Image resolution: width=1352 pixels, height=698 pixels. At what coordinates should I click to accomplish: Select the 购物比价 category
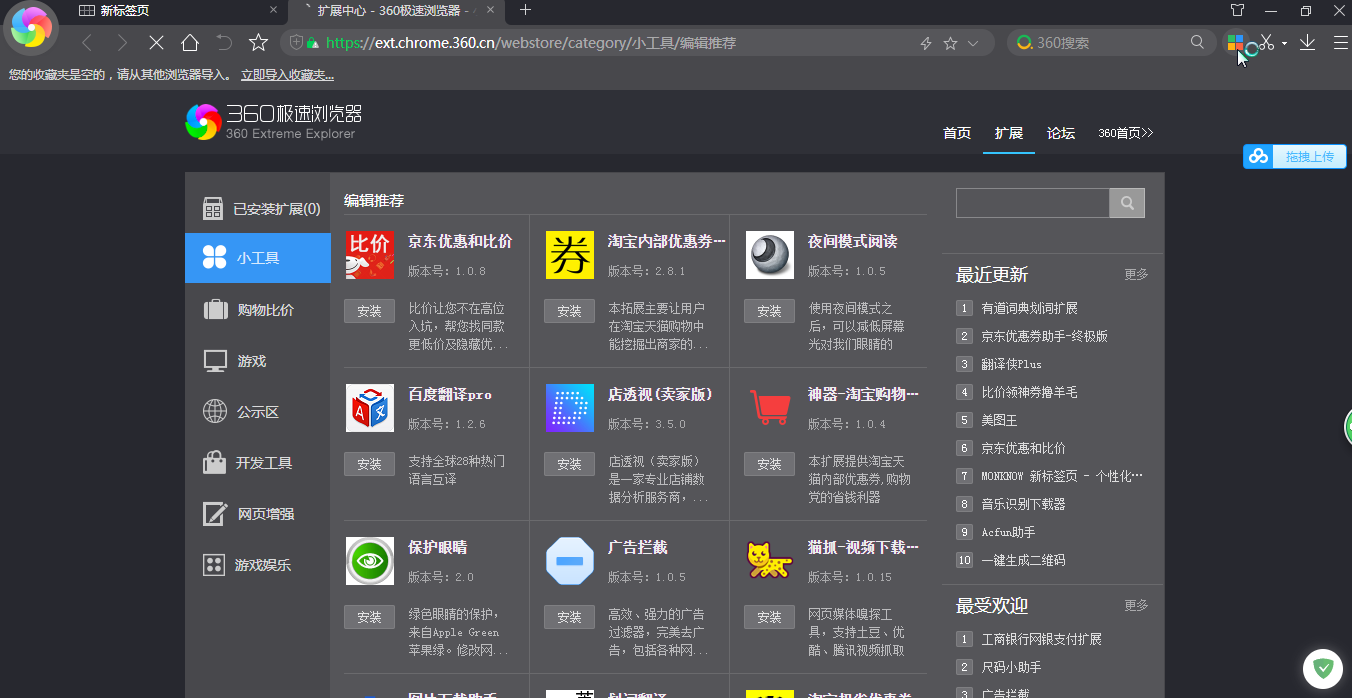pos(258,310)
